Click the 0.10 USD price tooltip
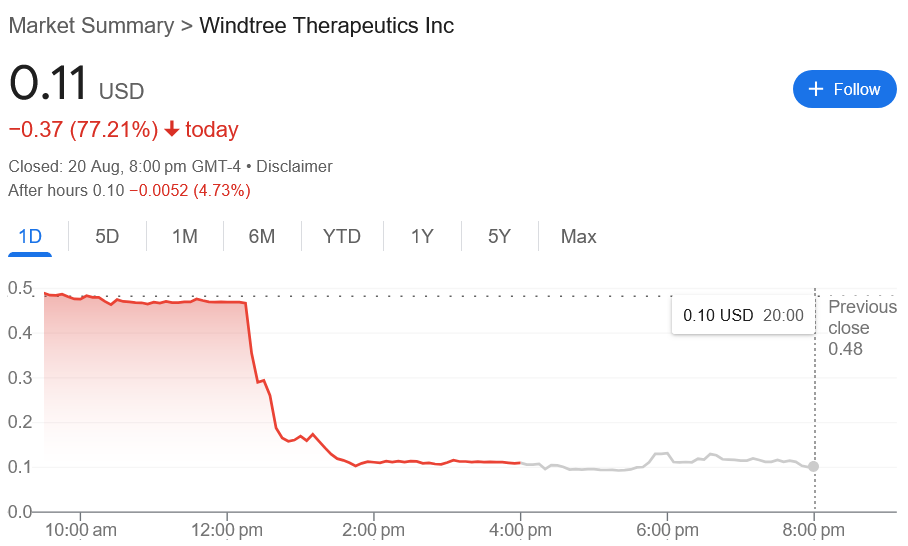908x546 pixels. click(742, 315)
